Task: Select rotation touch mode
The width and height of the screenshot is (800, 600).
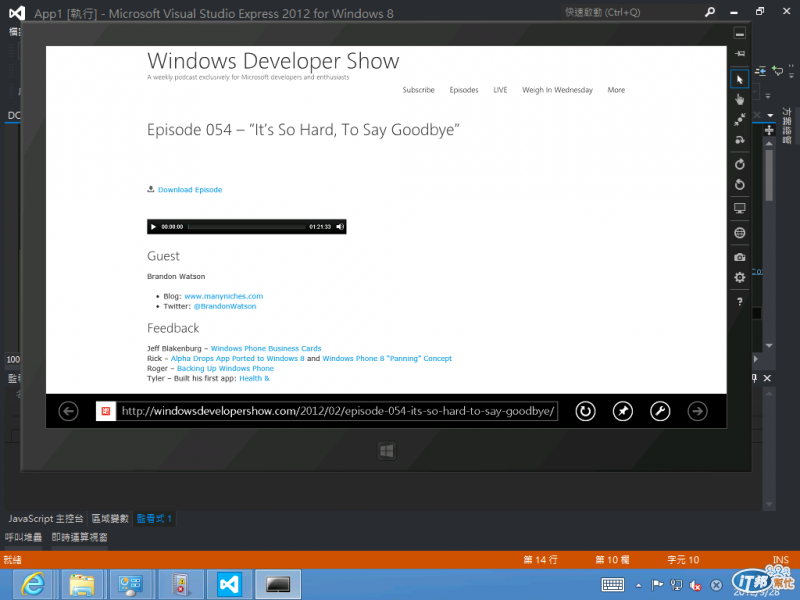Action: coord(739,140)
